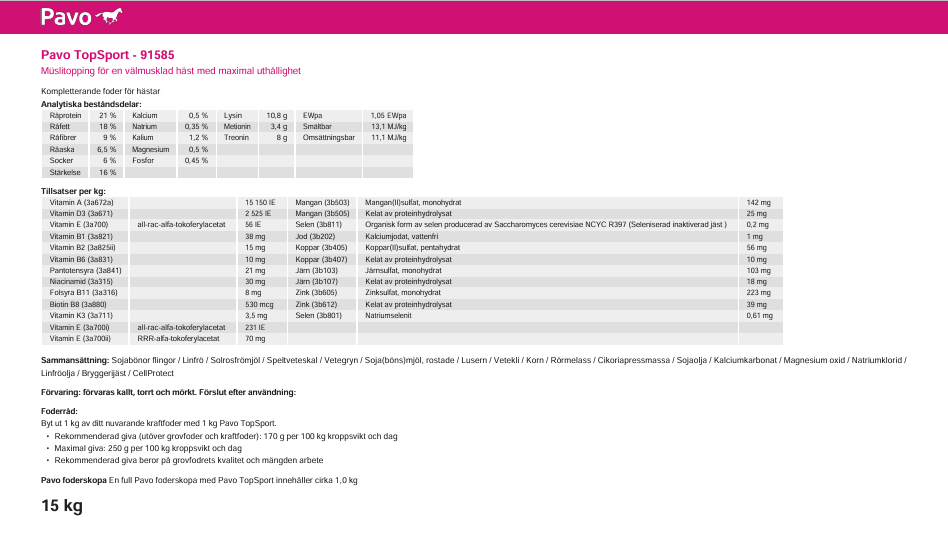
Task: Click the bold Pavo foderskopa label
Action: click(74, 481)
